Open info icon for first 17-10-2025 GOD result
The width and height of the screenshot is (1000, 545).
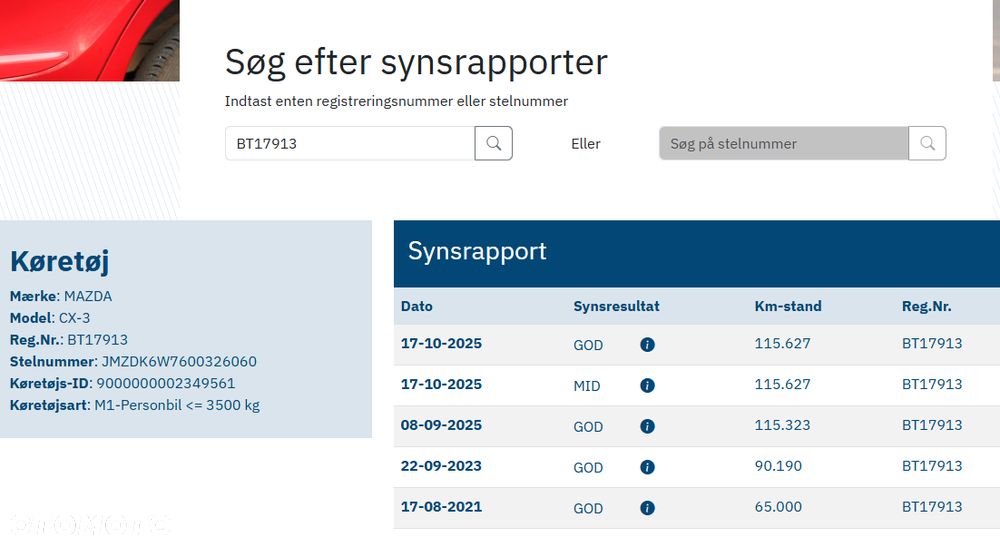tap(647, 344)
